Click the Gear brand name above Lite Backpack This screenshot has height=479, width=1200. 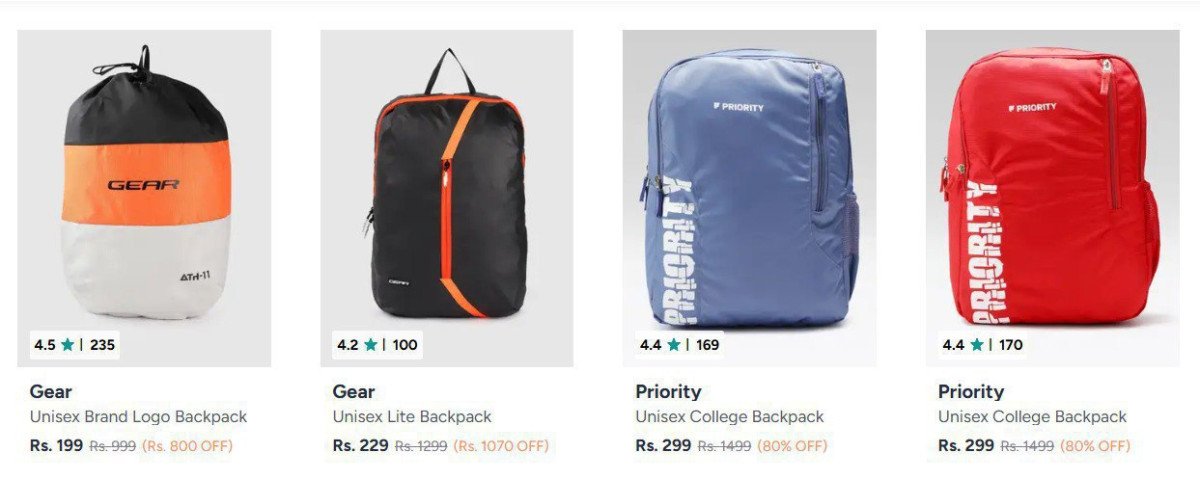[354, 392]
